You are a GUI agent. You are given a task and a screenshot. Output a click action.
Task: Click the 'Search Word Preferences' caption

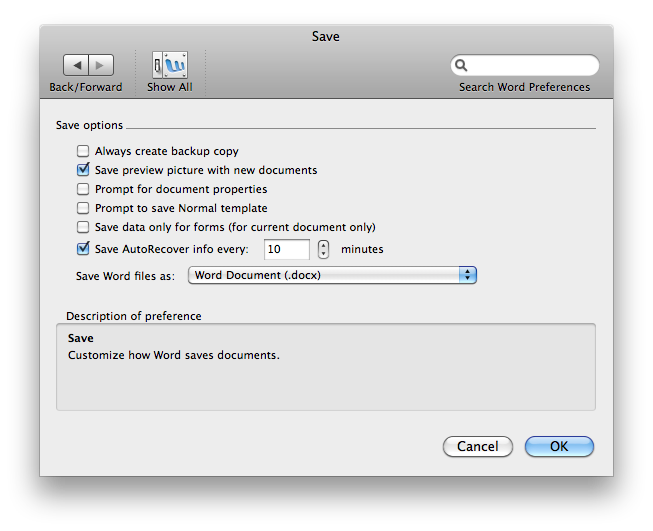point(525,87)
